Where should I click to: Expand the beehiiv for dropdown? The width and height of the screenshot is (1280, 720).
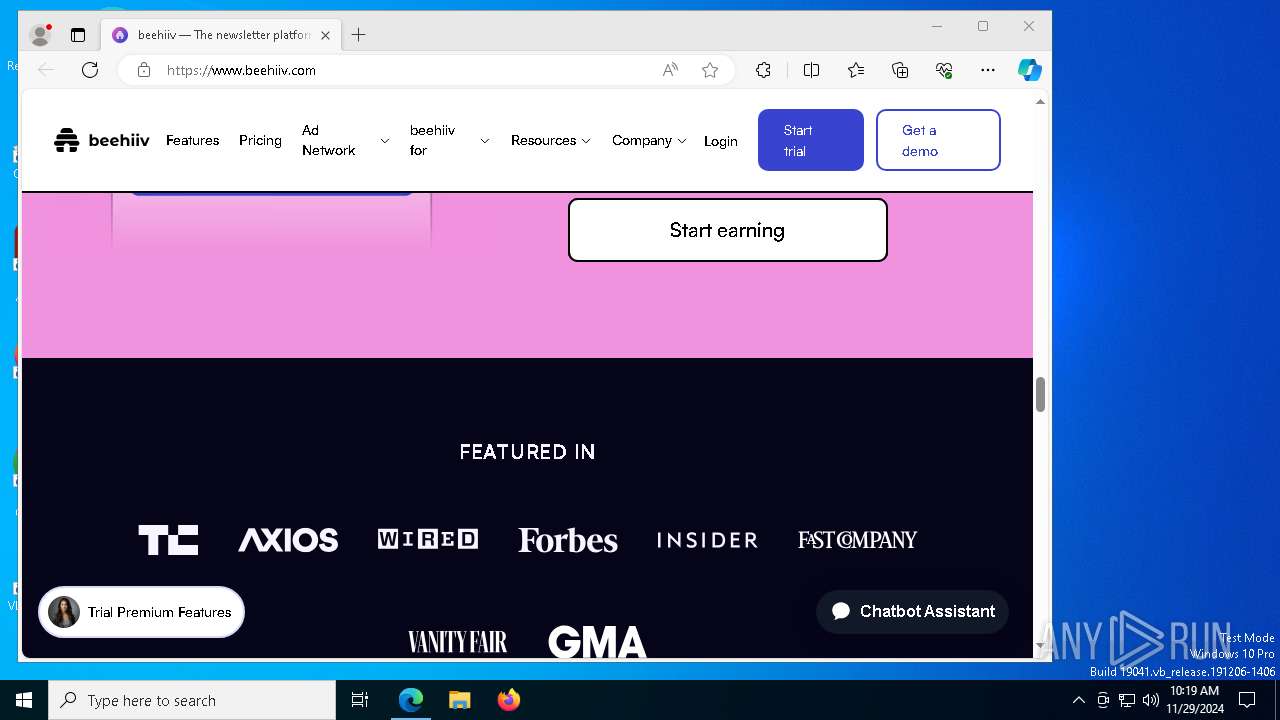449,140
